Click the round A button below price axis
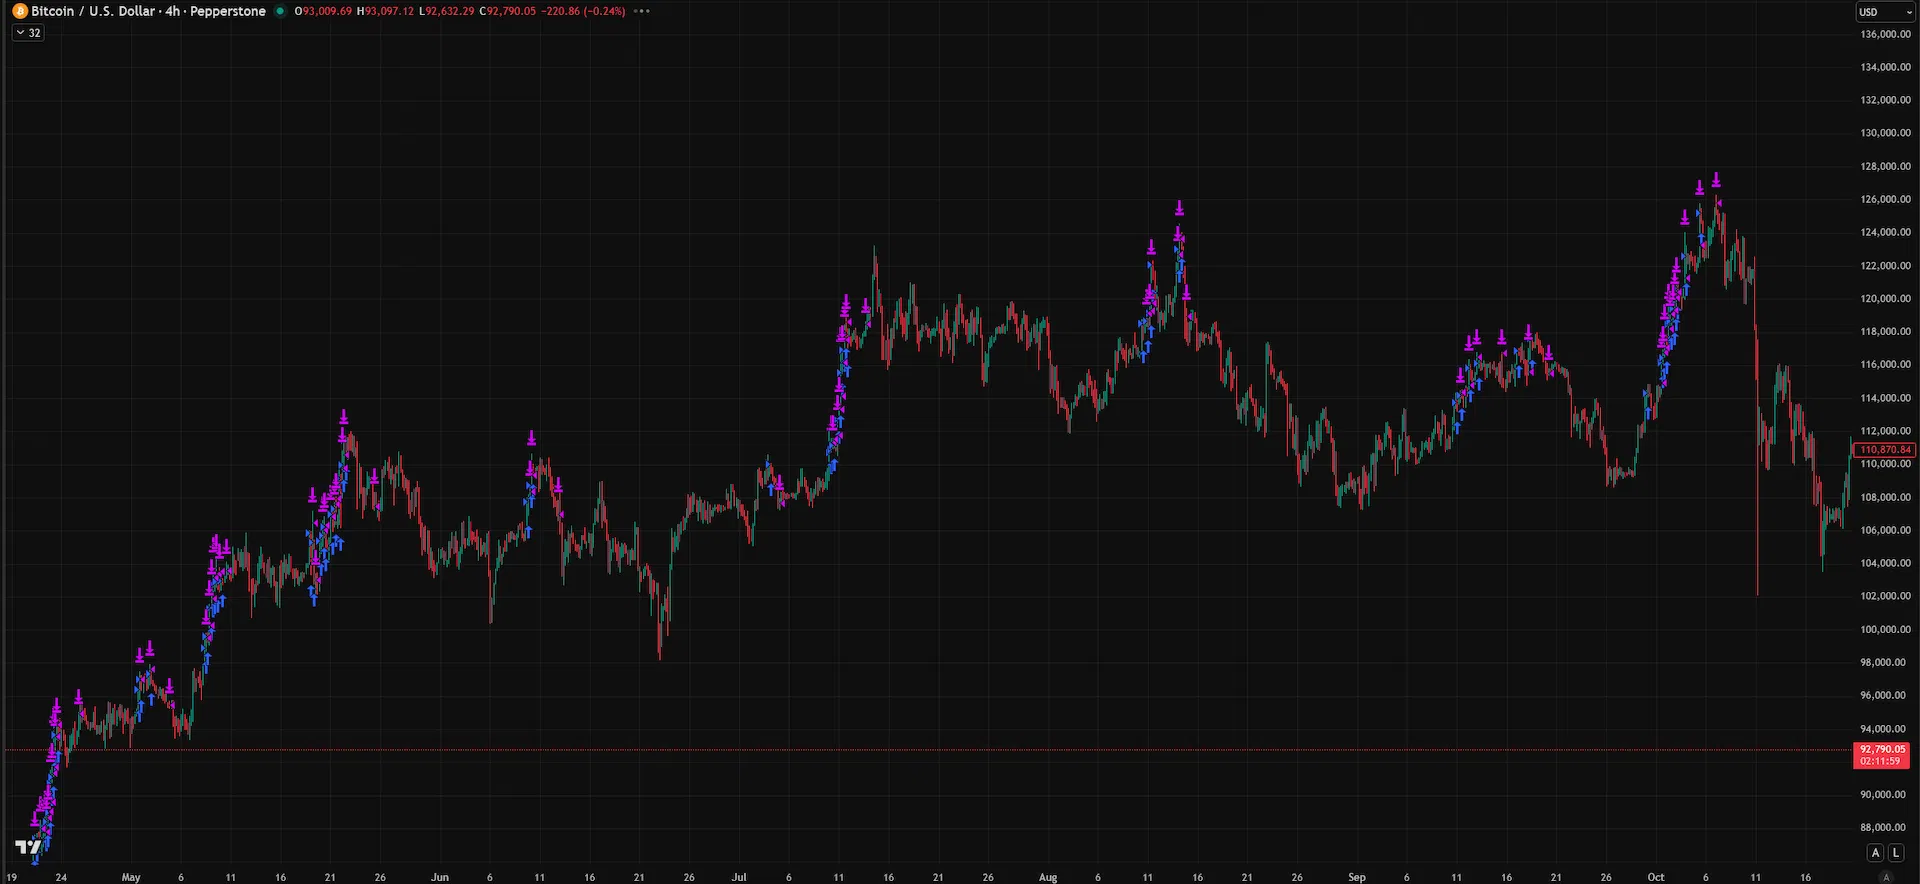This screenshot has height=884, width=1920. coord(1887,877)
